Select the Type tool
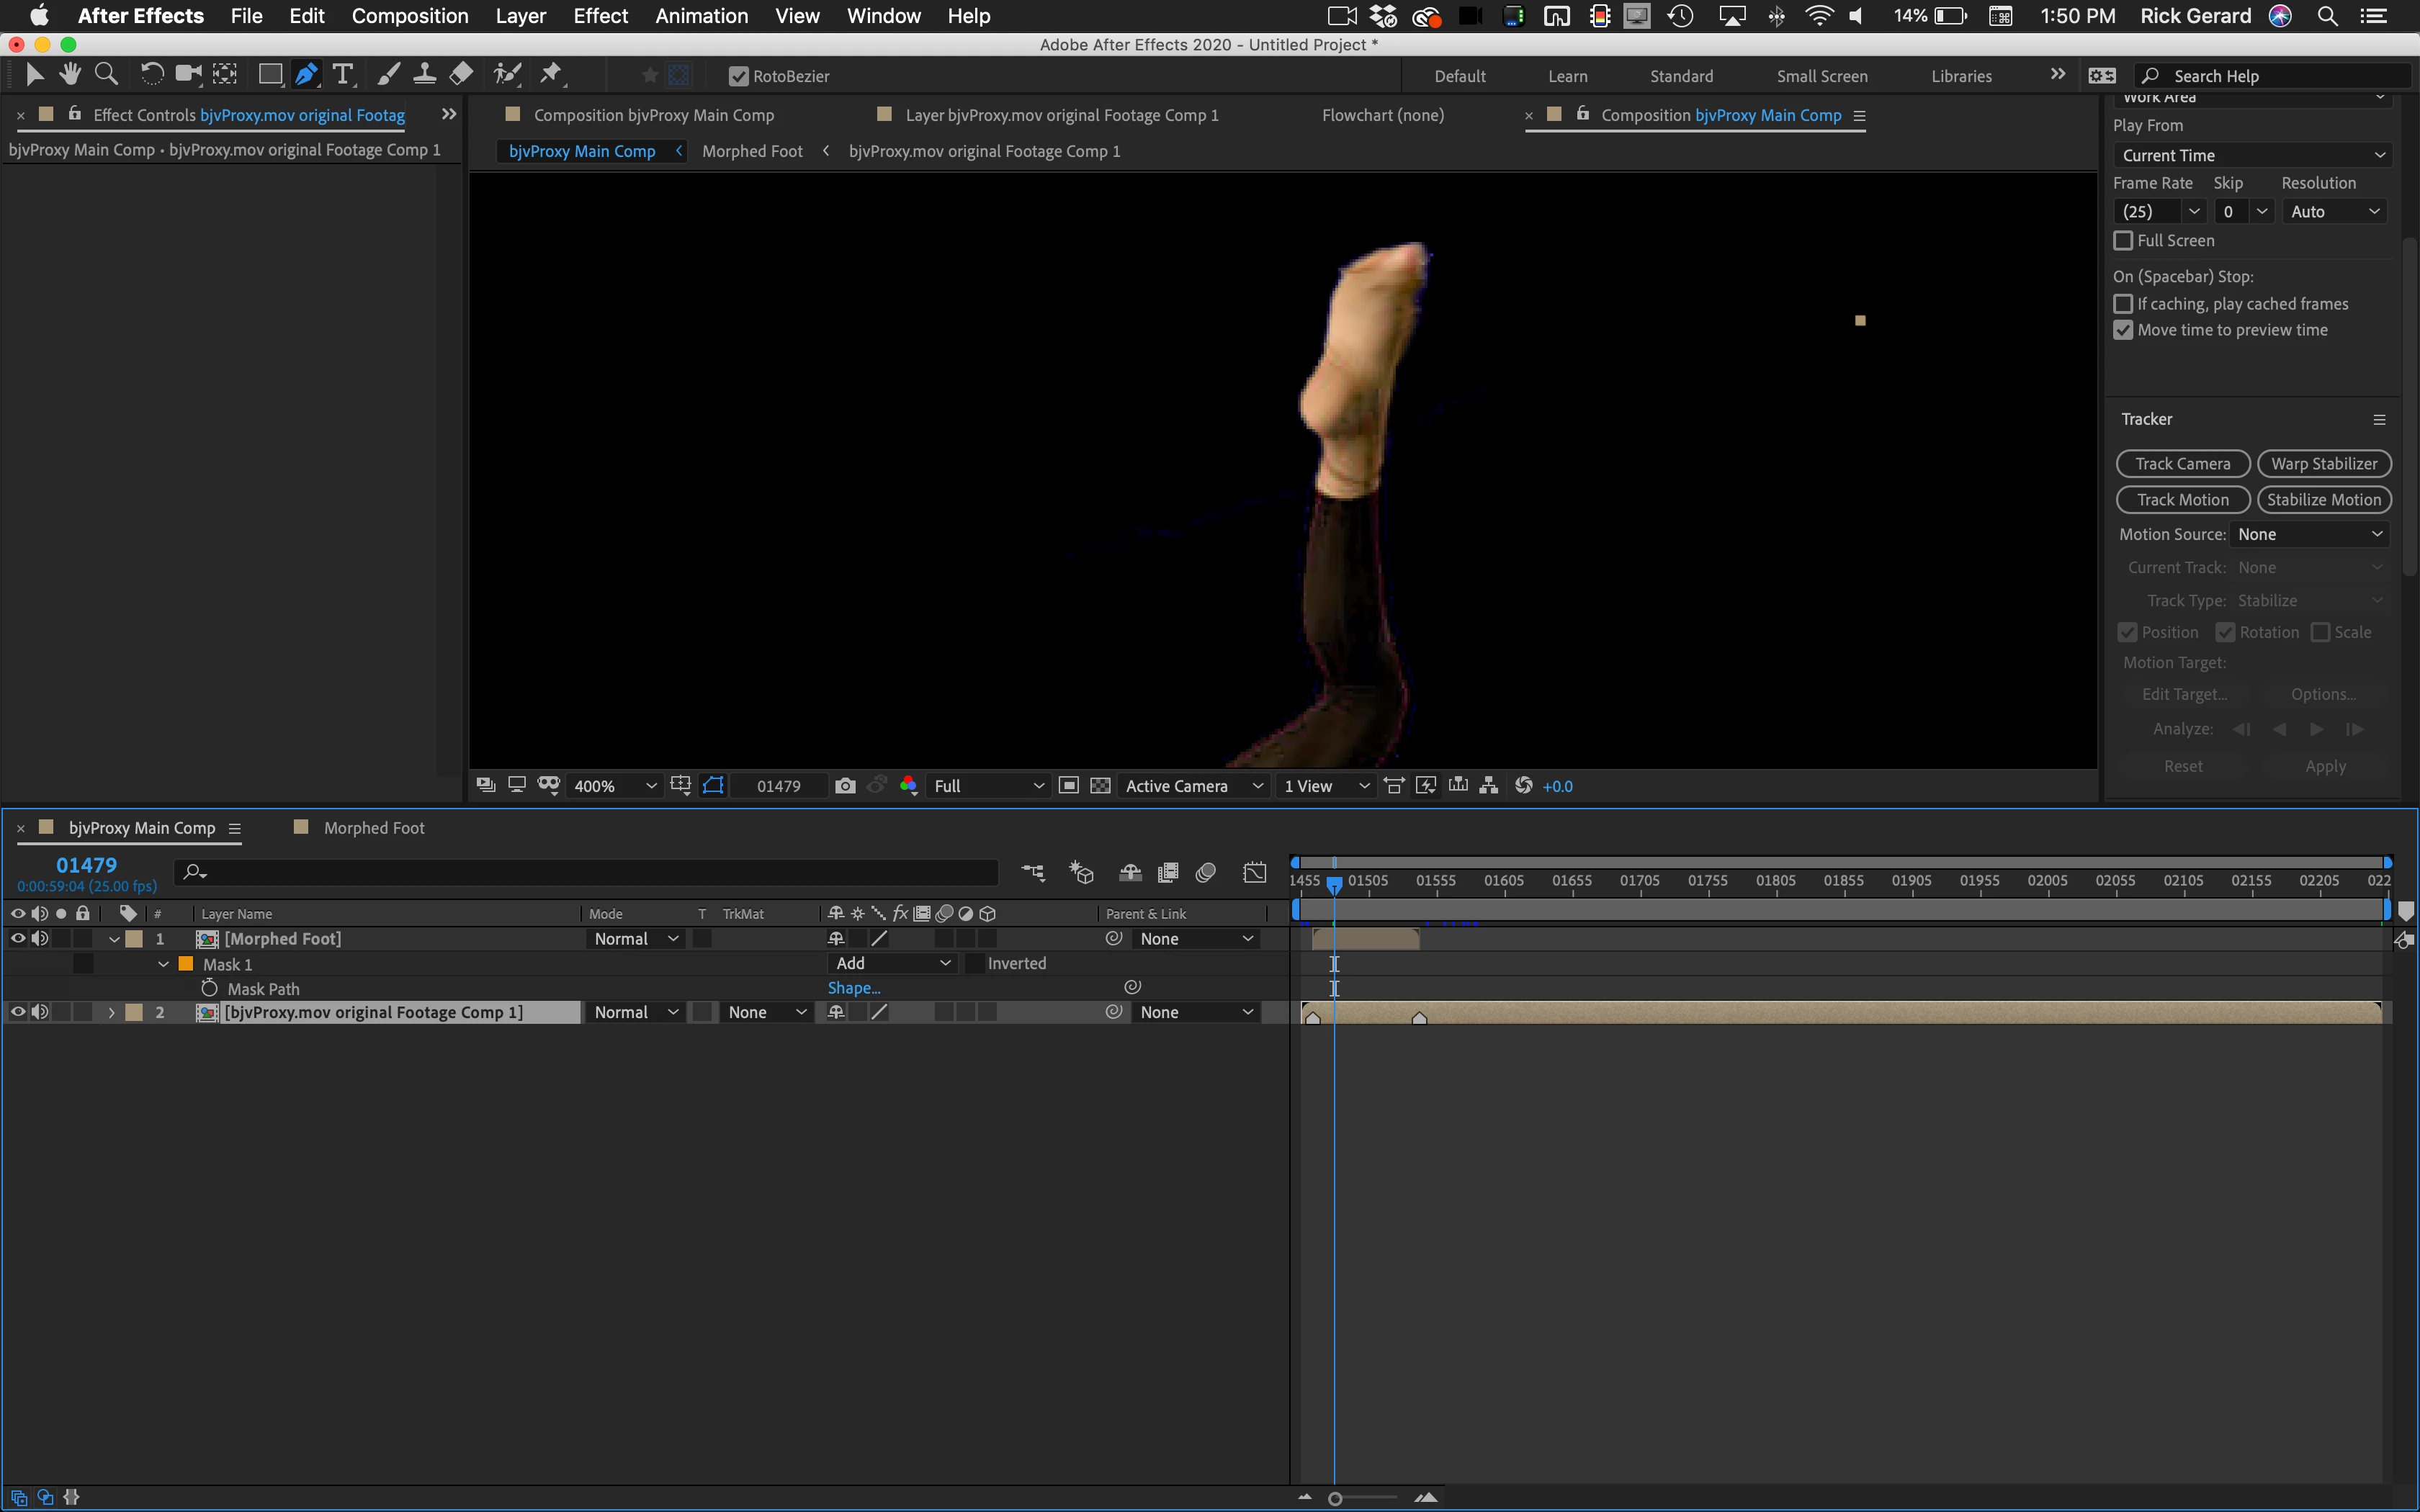Image resolution: width=2420 pixels, height=1512 pixels. coord(343,74)
